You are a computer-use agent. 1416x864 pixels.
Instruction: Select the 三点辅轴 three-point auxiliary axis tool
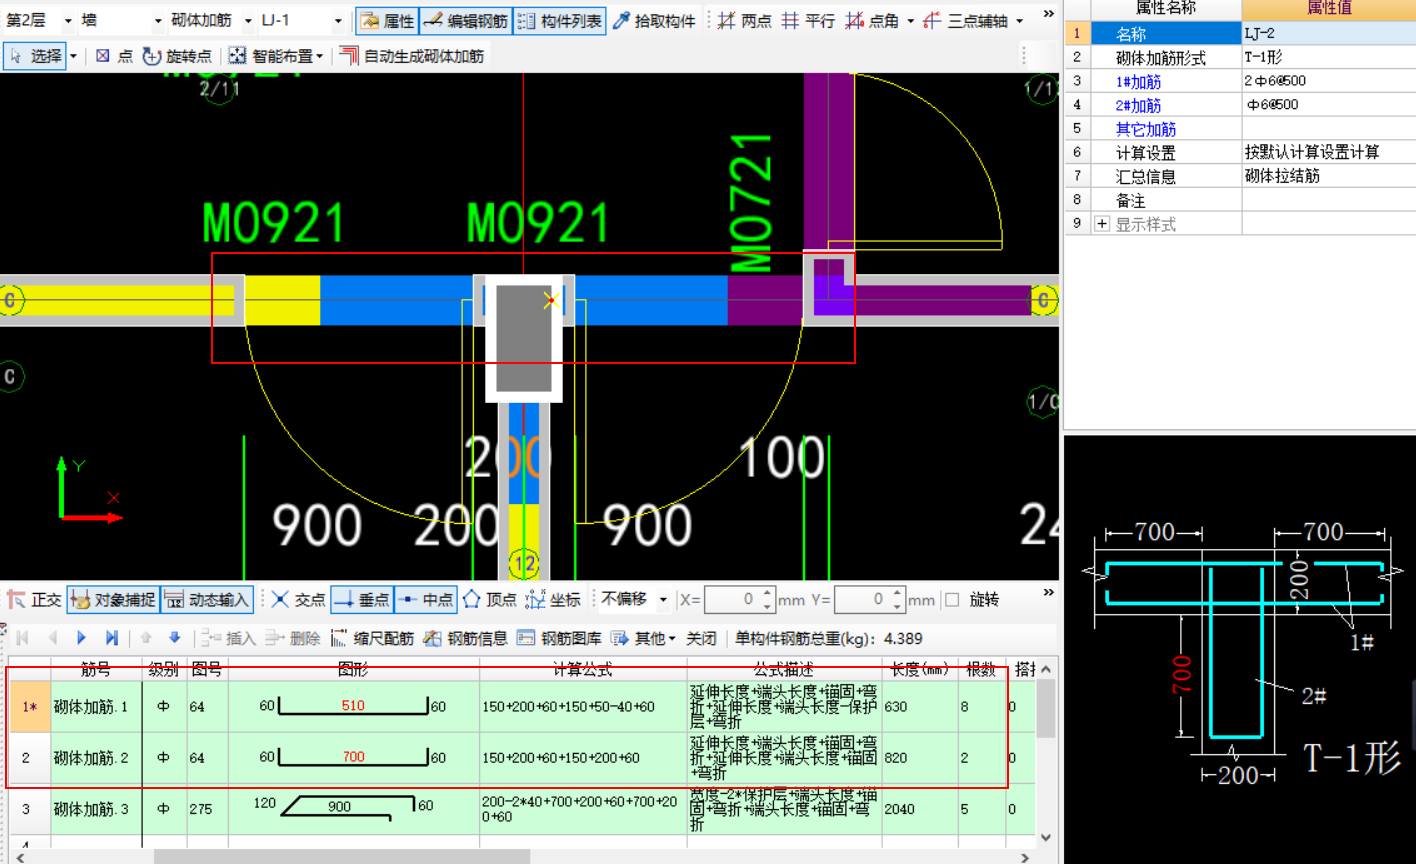[966, 21]
